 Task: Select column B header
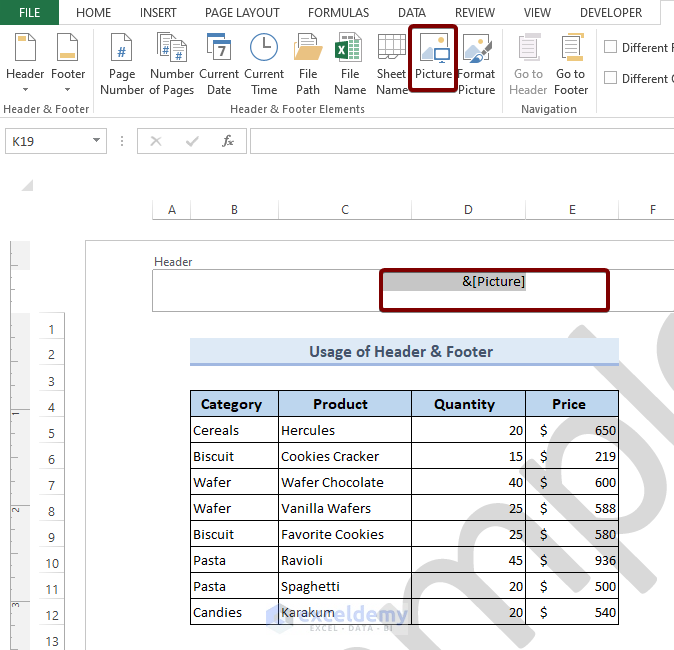click(234, 210)
